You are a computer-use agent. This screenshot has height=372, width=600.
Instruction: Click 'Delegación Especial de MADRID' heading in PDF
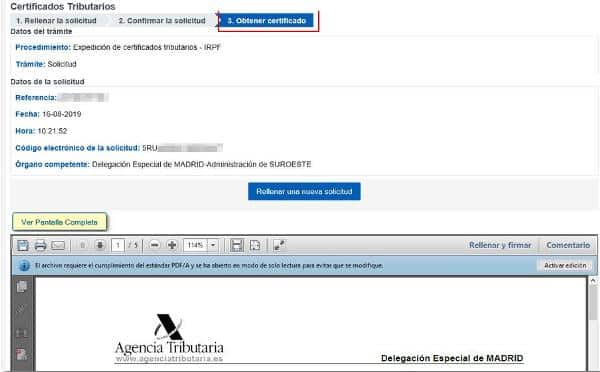tap(452, 358)
